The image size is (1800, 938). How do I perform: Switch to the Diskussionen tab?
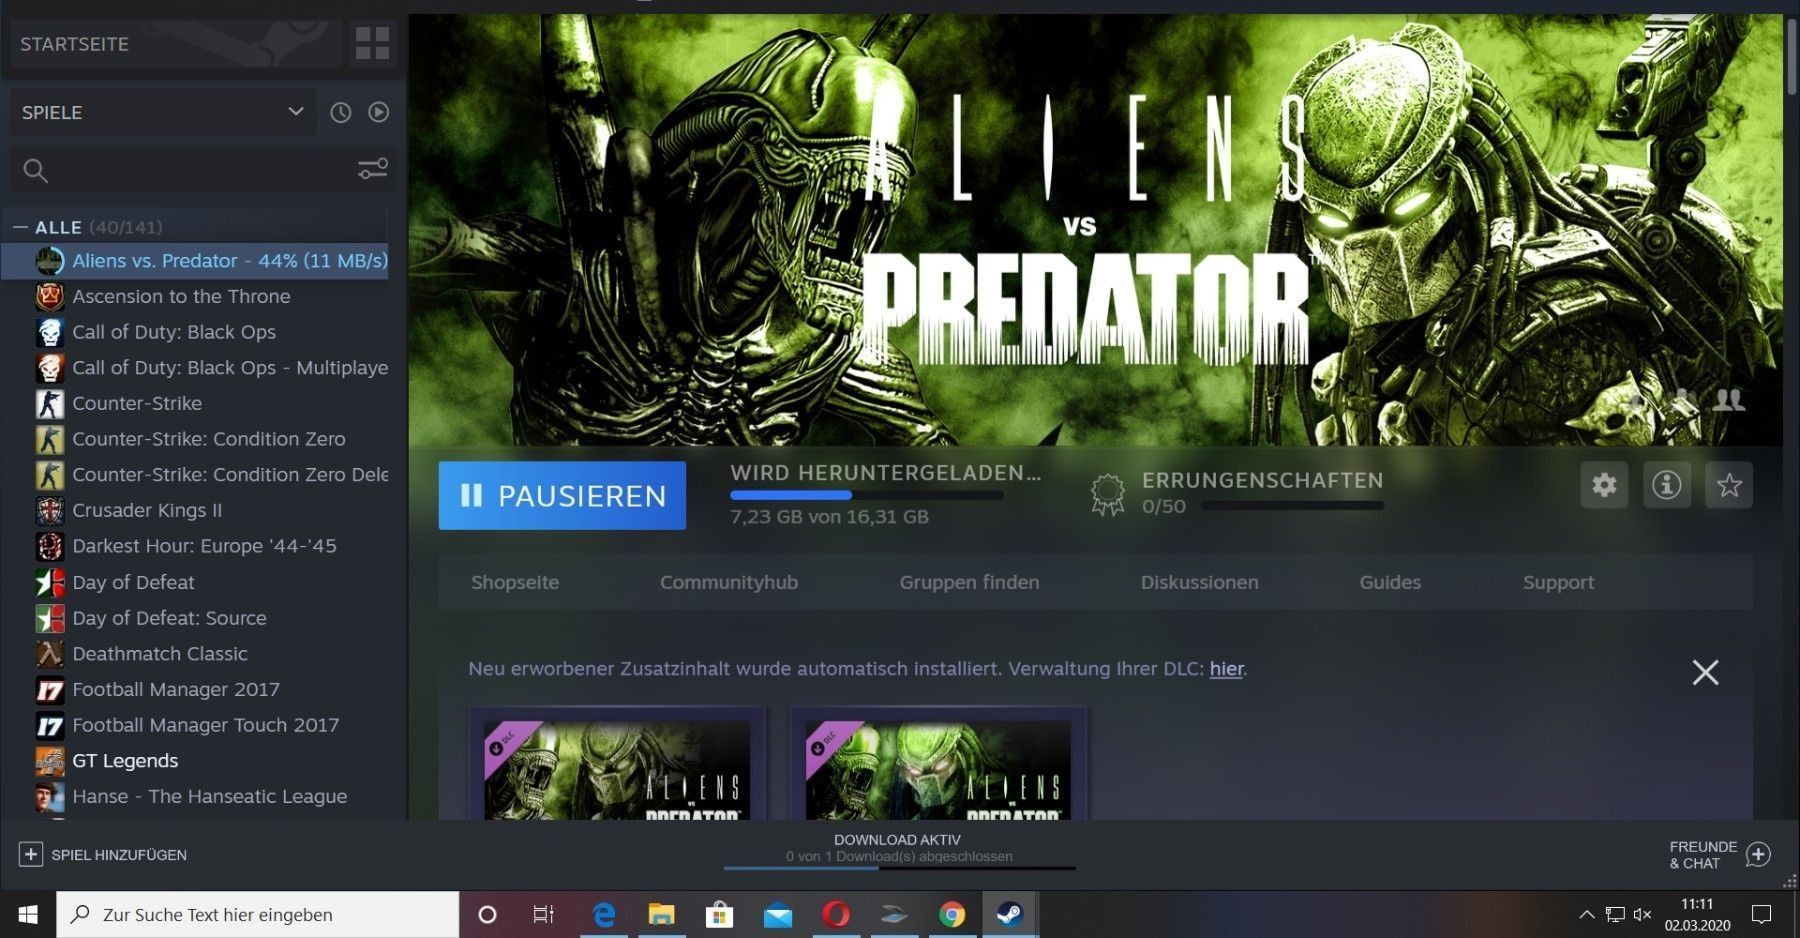(x=1199, y=582)
